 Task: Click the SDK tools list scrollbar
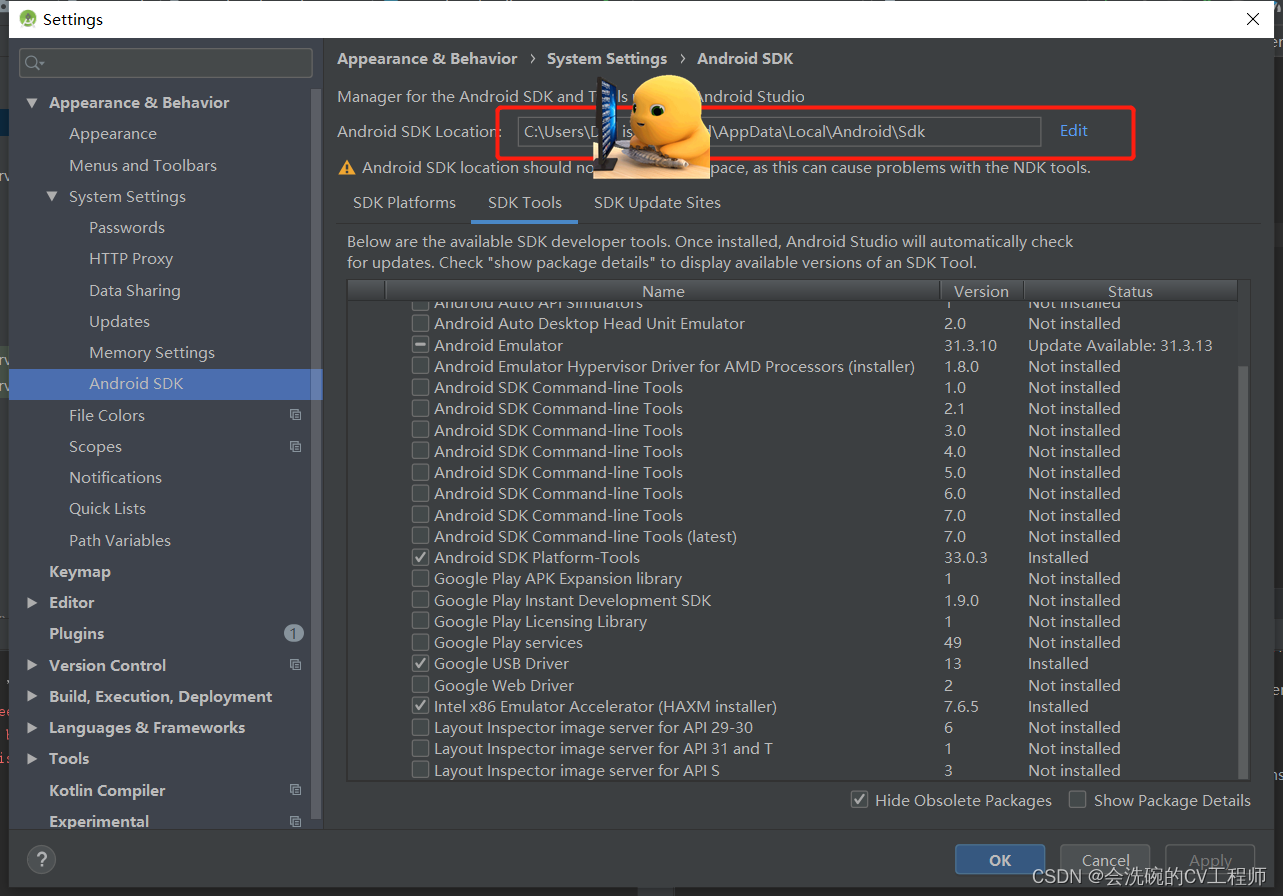[1244, 570]
